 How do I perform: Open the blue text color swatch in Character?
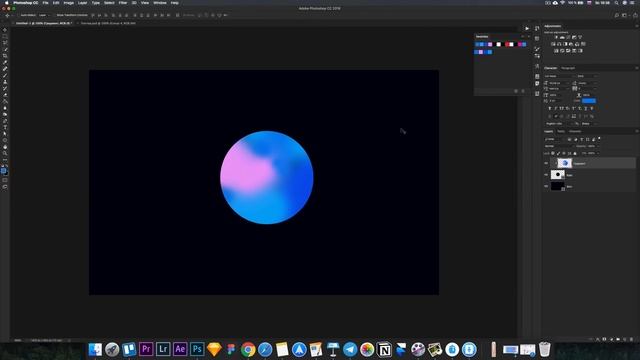pos(589,100)
